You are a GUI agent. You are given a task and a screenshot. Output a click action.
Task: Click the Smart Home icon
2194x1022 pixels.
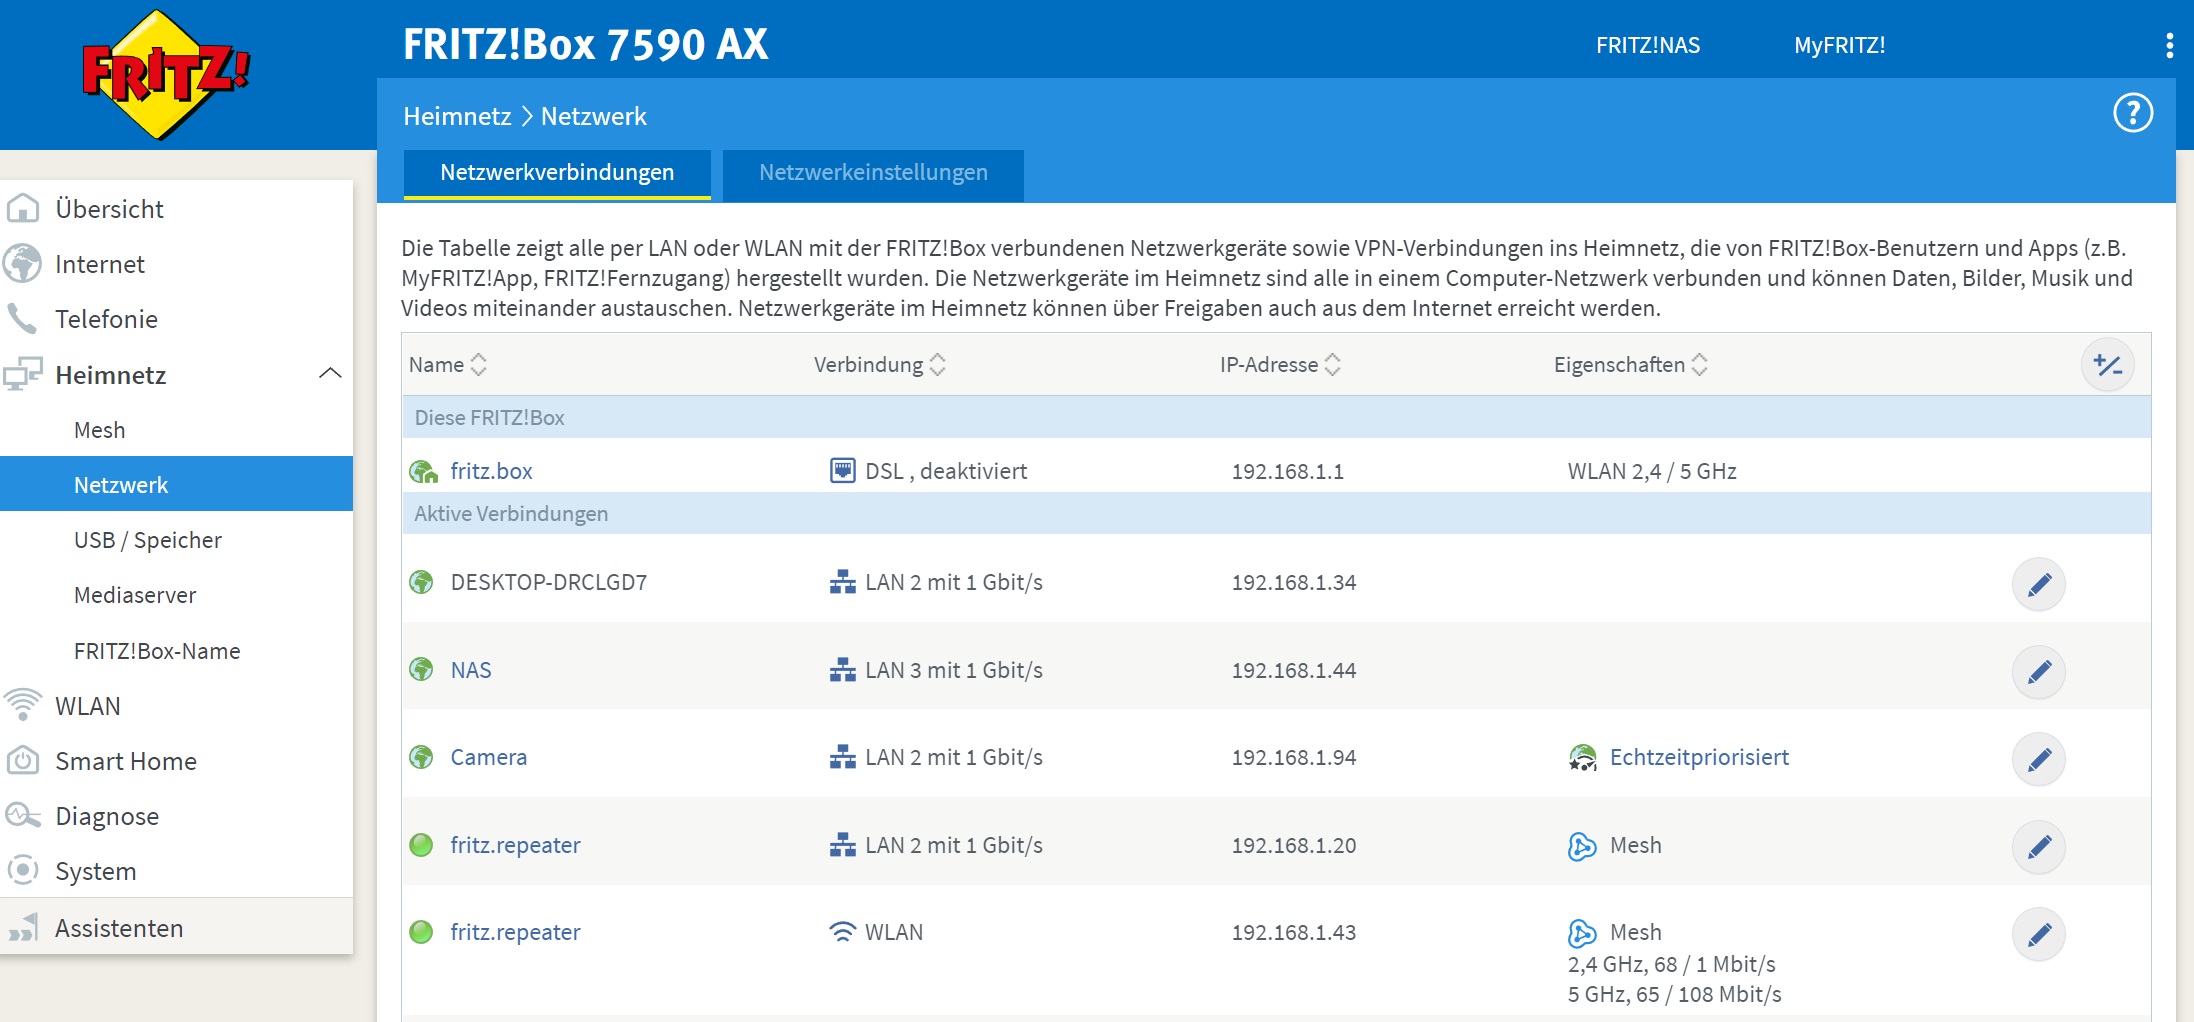[23, 761]
